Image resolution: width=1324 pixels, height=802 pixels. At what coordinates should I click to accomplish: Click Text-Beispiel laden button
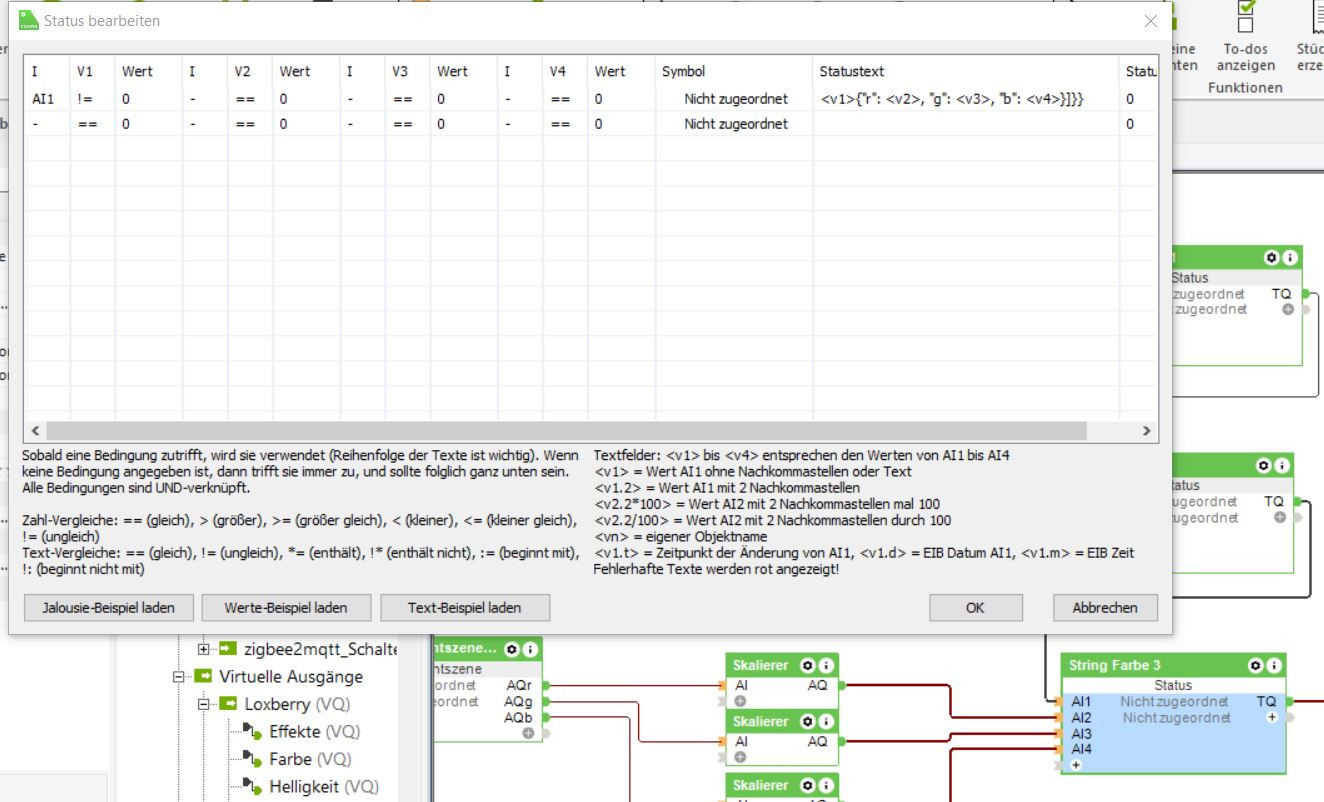tap(464, 607)
